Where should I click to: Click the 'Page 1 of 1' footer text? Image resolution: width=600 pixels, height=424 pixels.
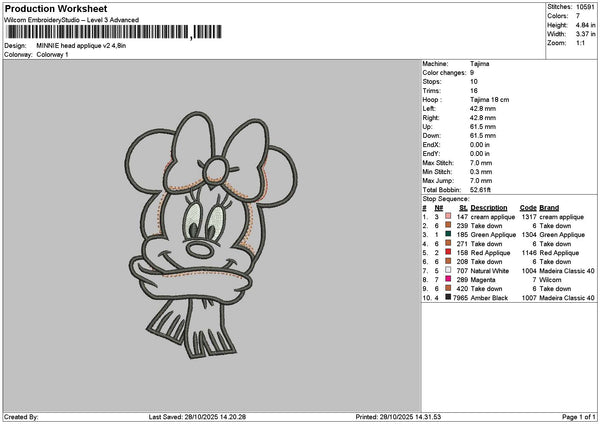(x=579, y=417)
